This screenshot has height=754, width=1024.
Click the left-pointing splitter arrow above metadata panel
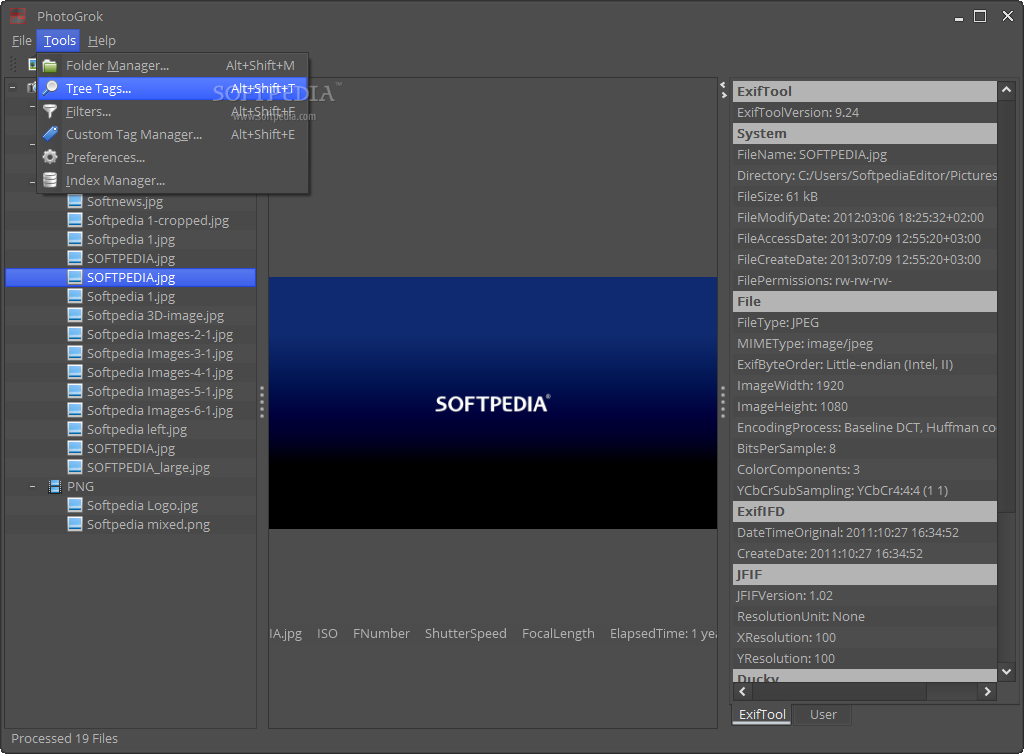pos(723,85)
